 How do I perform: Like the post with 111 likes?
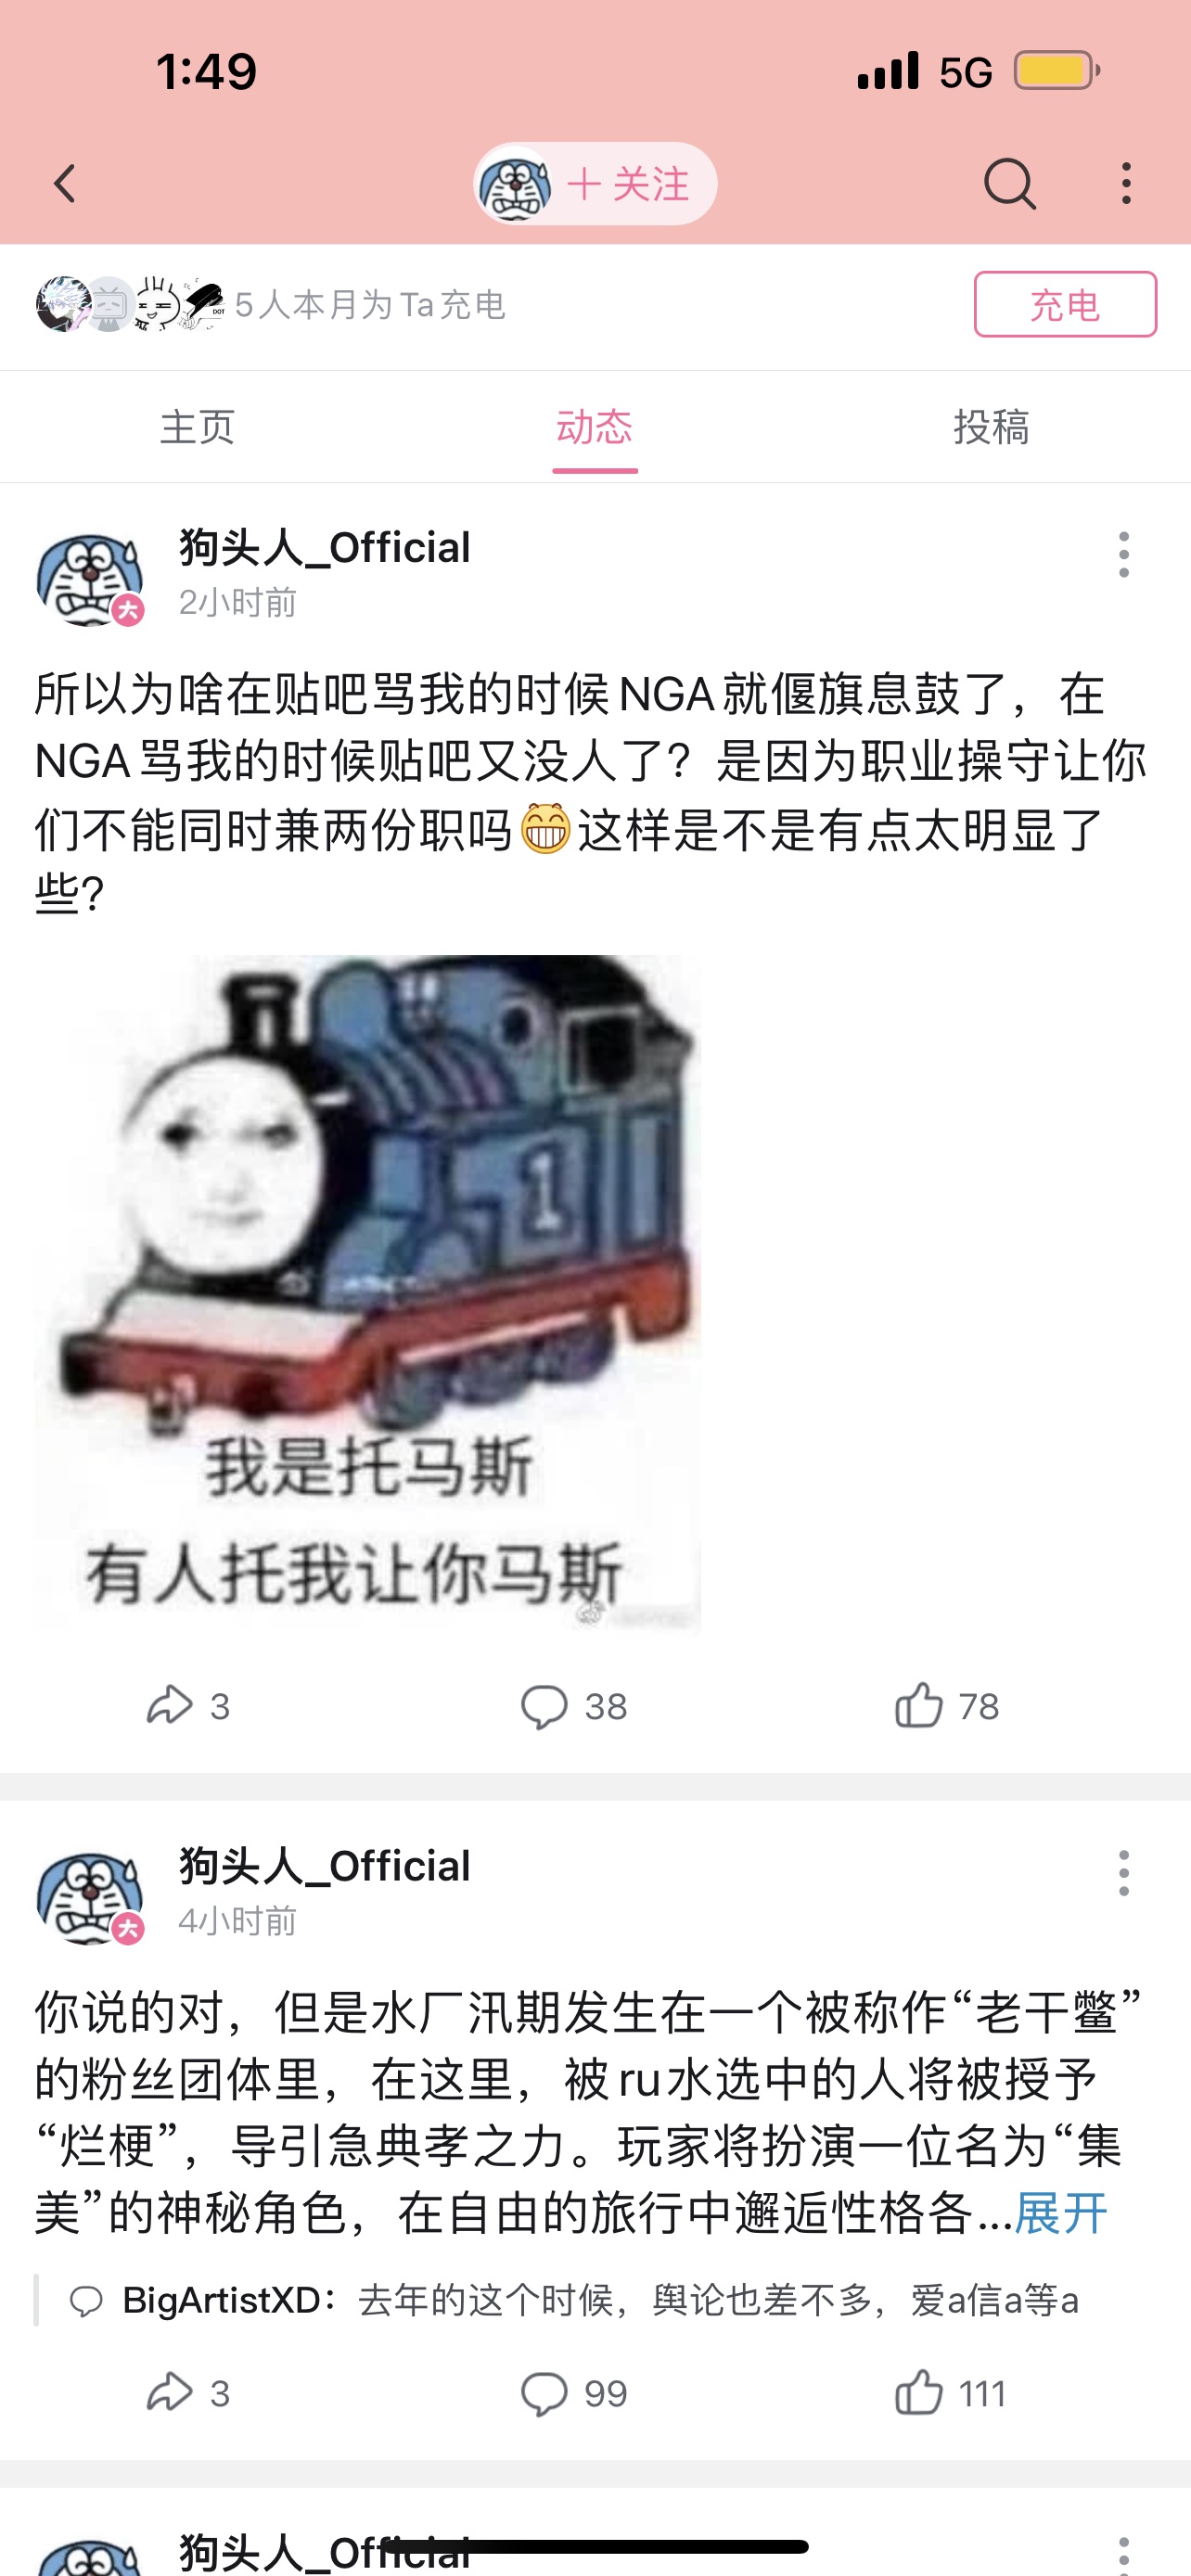click(950, 2393)
